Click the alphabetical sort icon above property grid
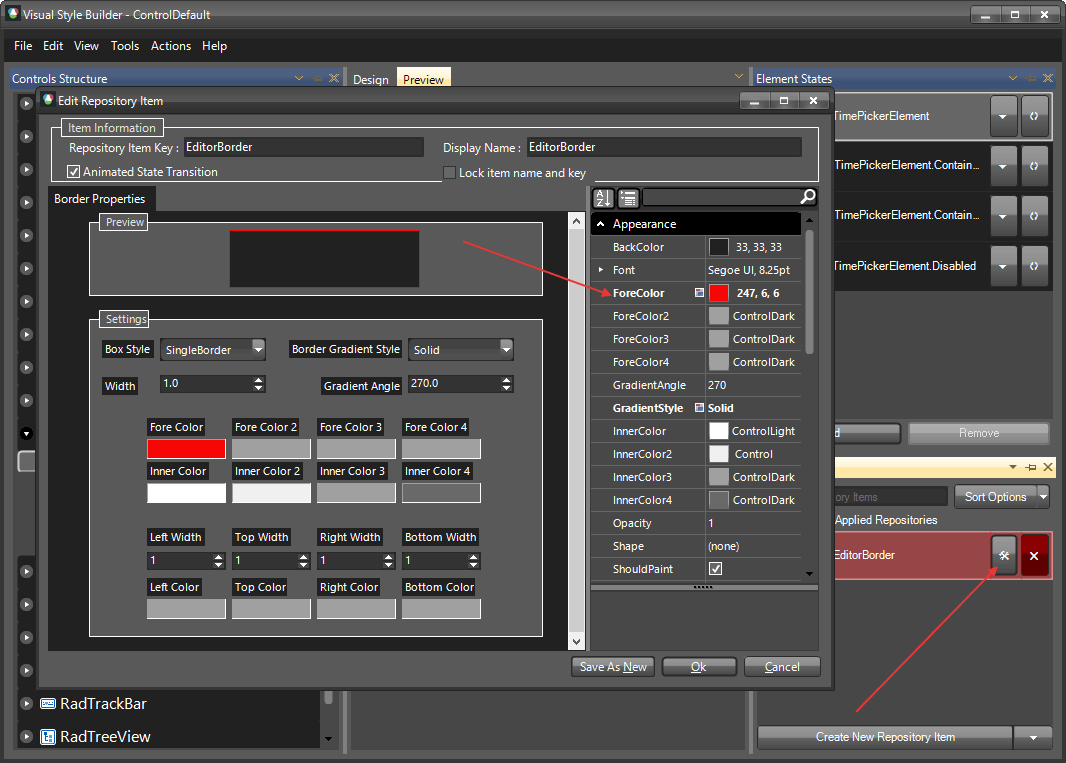The height and width of the screenshot is (763, 1066). 603,198
